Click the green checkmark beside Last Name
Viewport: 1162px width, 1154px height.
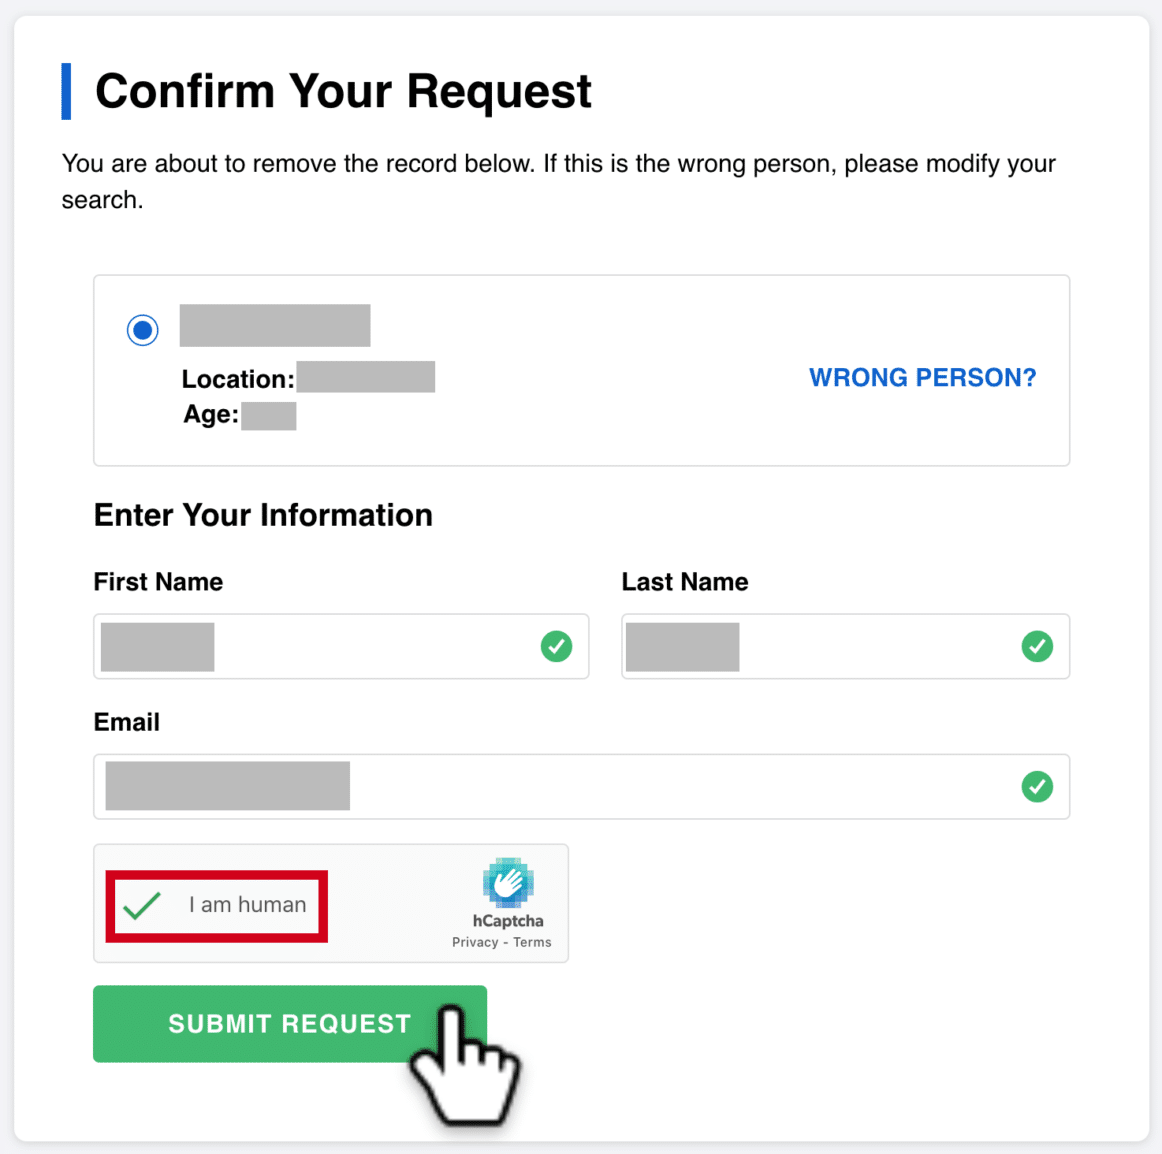[1037, 647]
